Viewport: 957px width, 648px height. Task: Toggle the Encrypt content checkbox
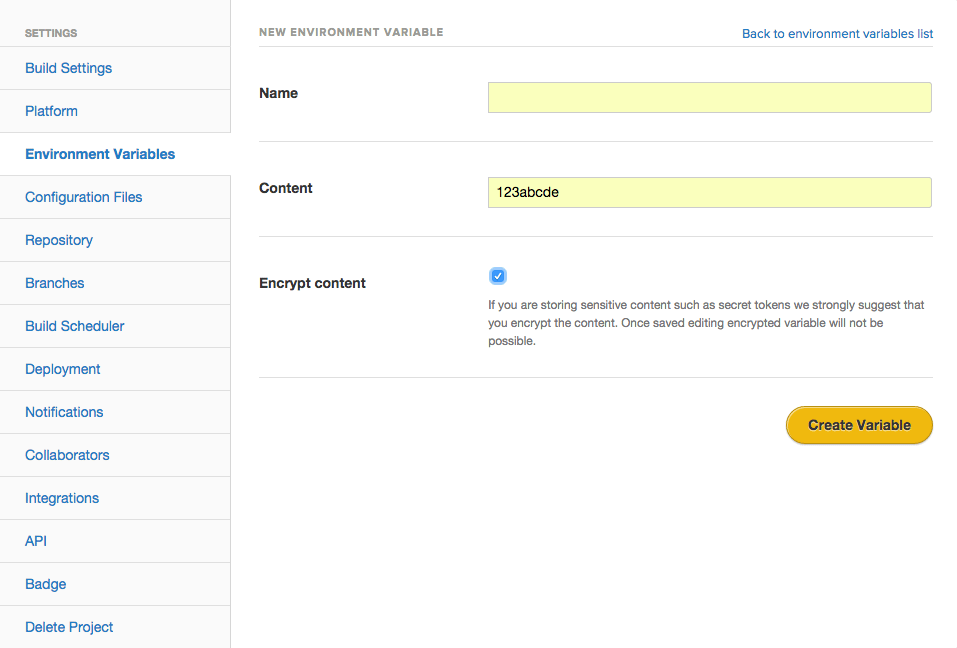(x=497, y=276)
